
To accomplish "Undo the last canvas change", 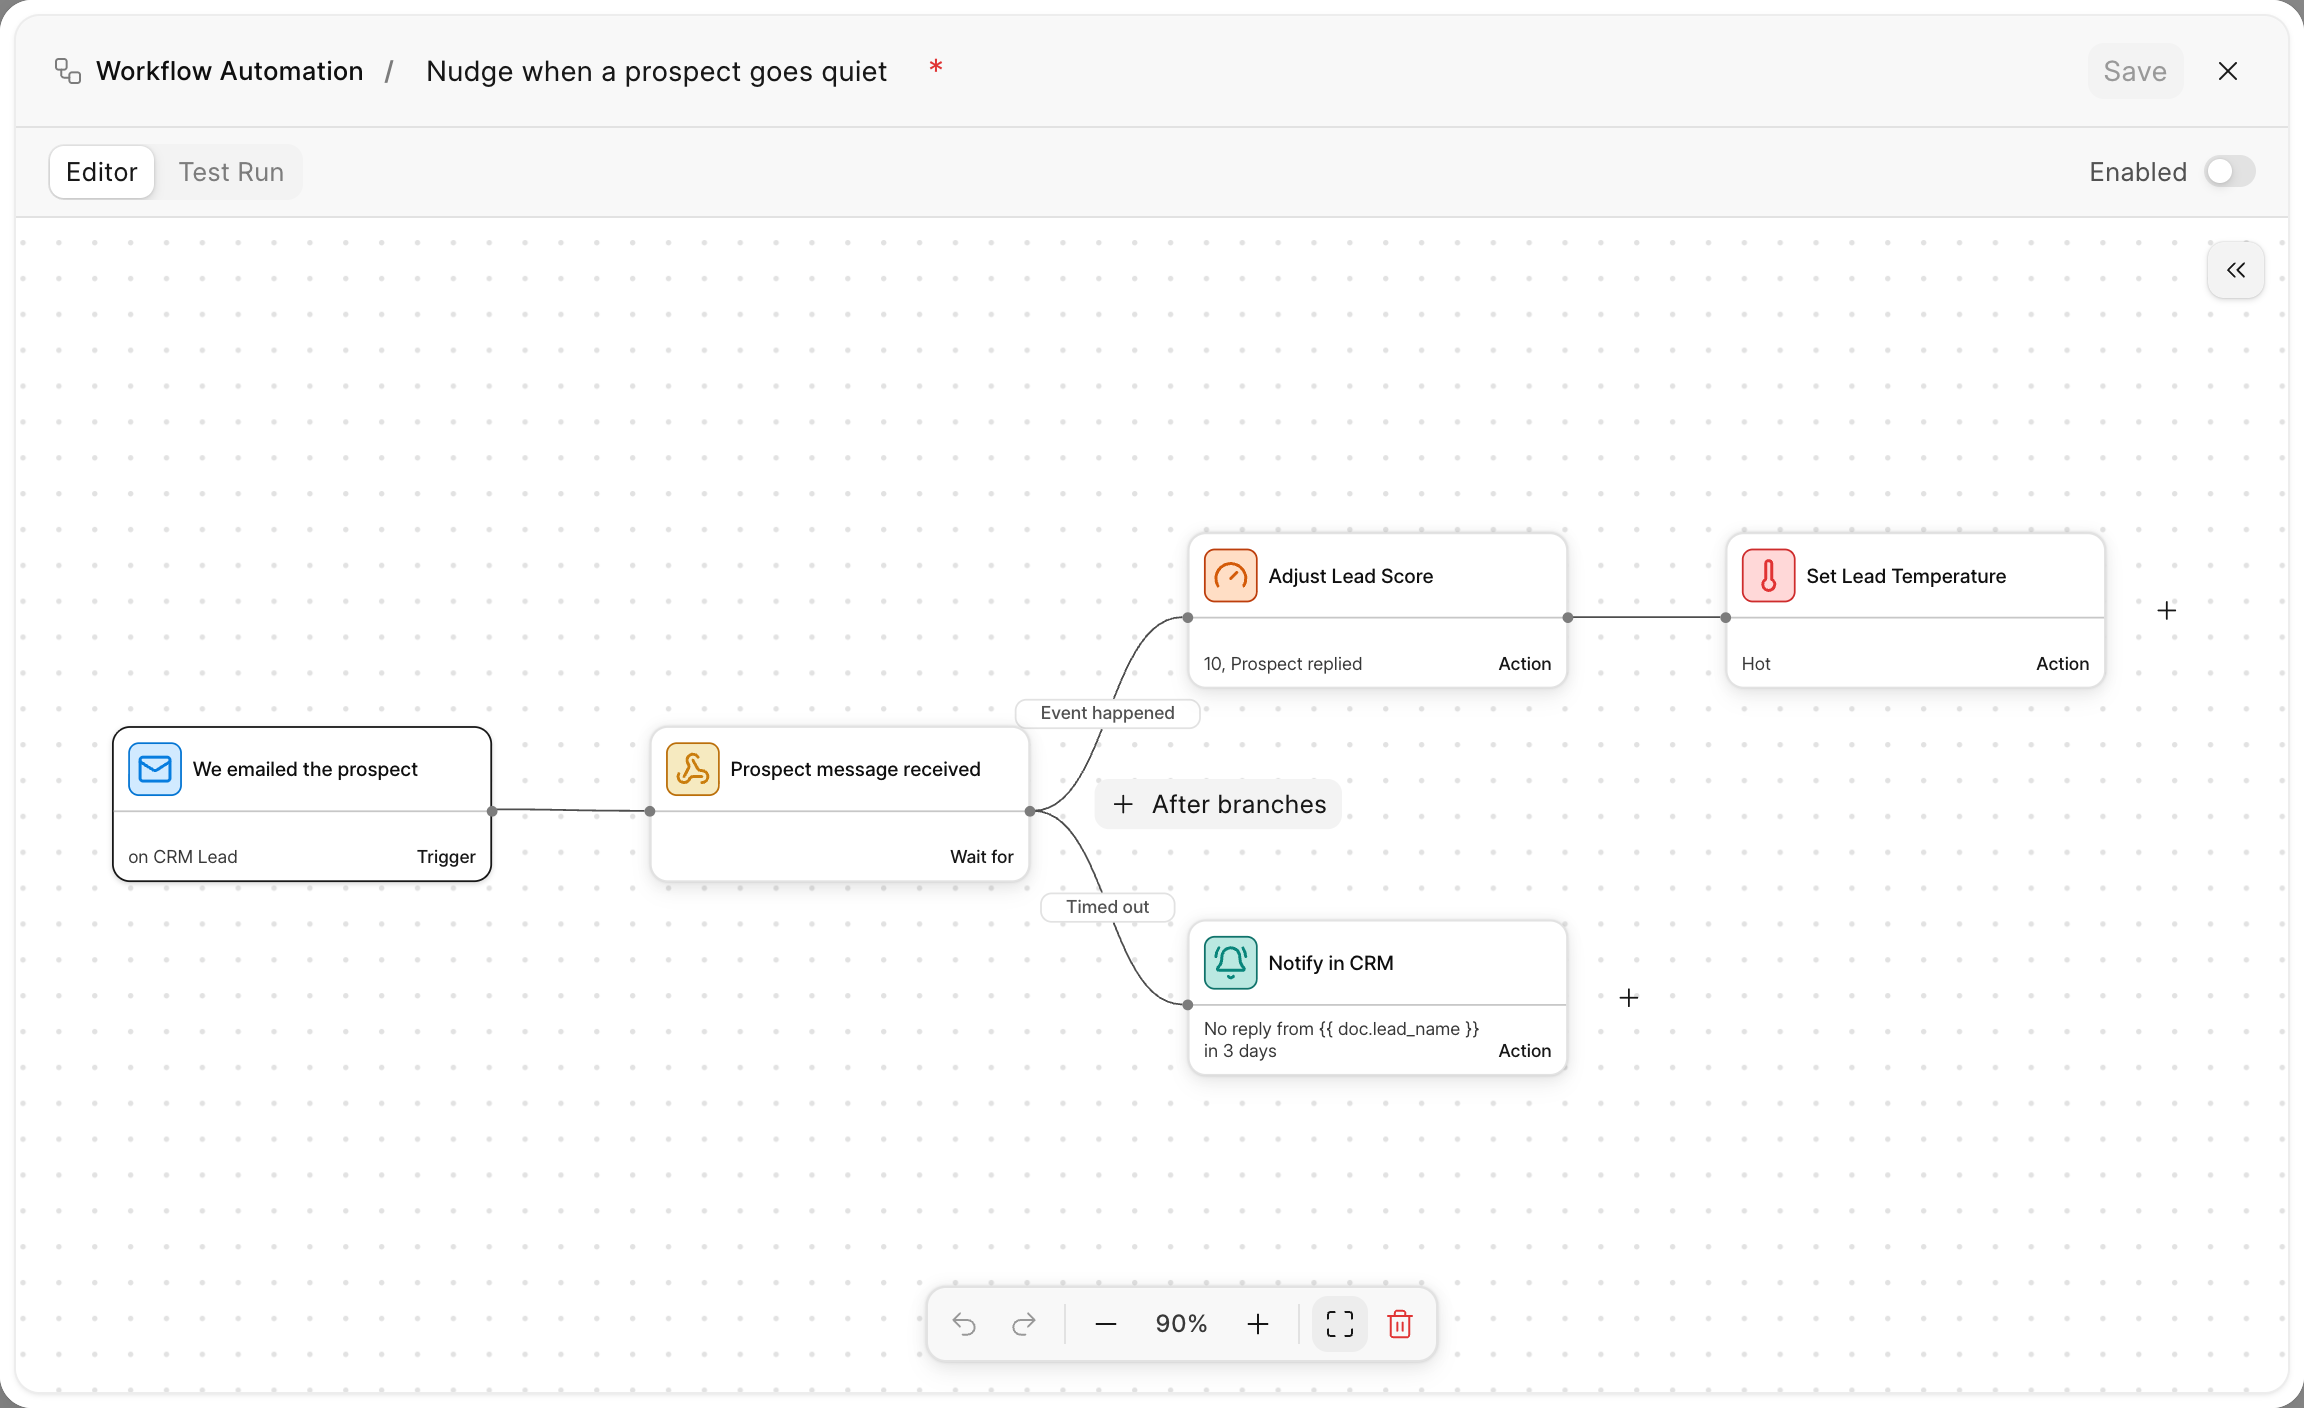I will pos(964,1324).
